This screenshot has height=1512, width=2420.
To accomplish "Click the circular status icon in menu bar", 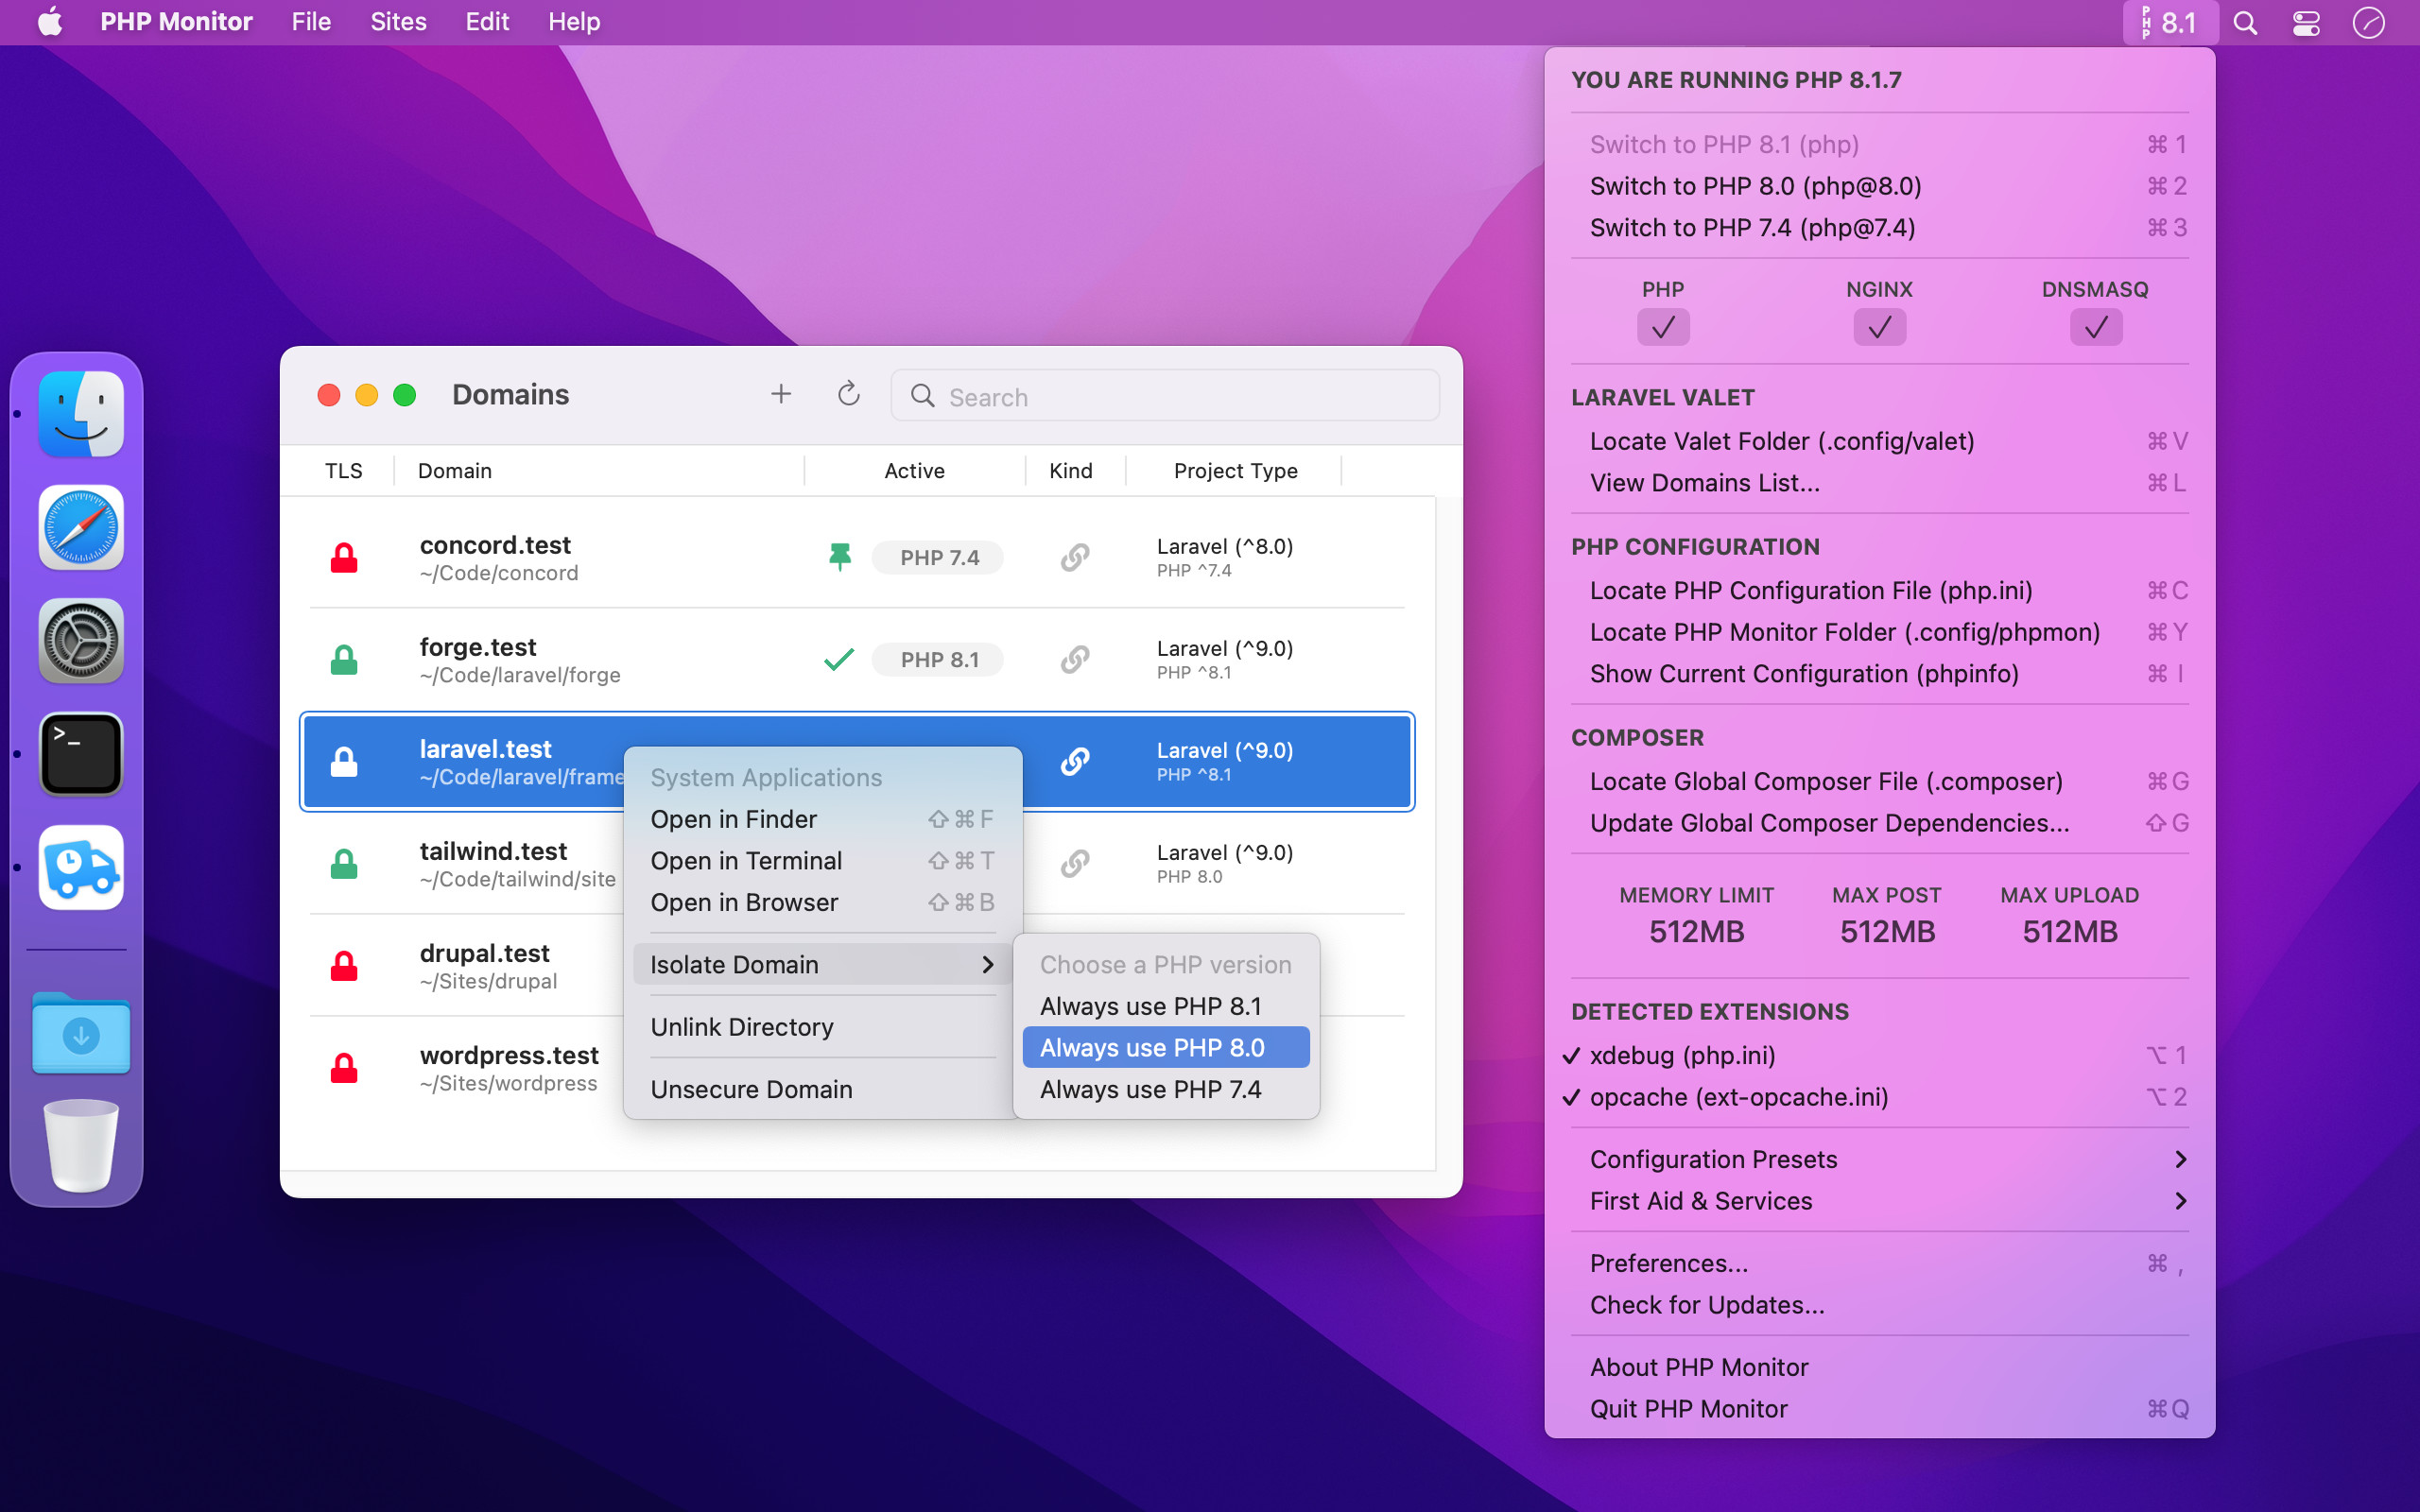I will point(2368,22).
